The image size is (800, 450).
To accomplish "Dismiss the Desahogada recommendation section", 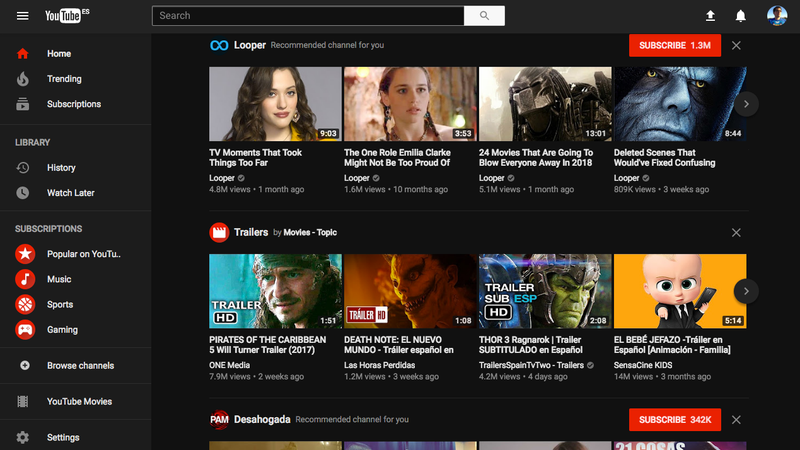I will [x=736, y=419].
